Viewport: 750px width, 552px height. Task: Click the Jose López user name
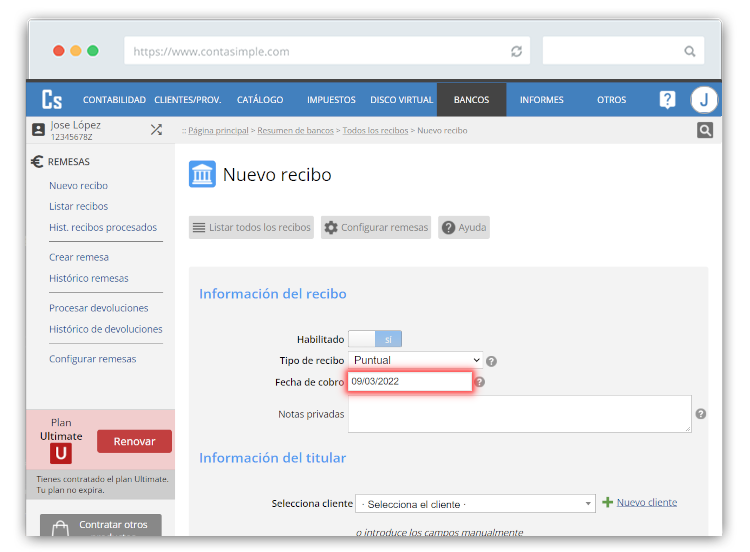[x=76, y=125]
